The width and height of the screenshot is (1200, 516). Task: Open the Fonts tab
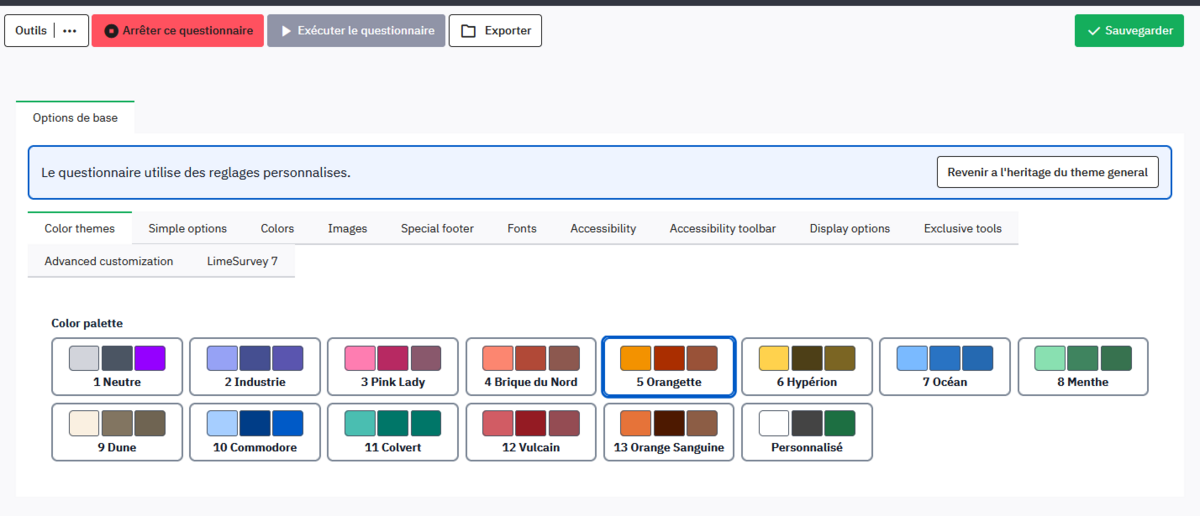click(522, 228)
